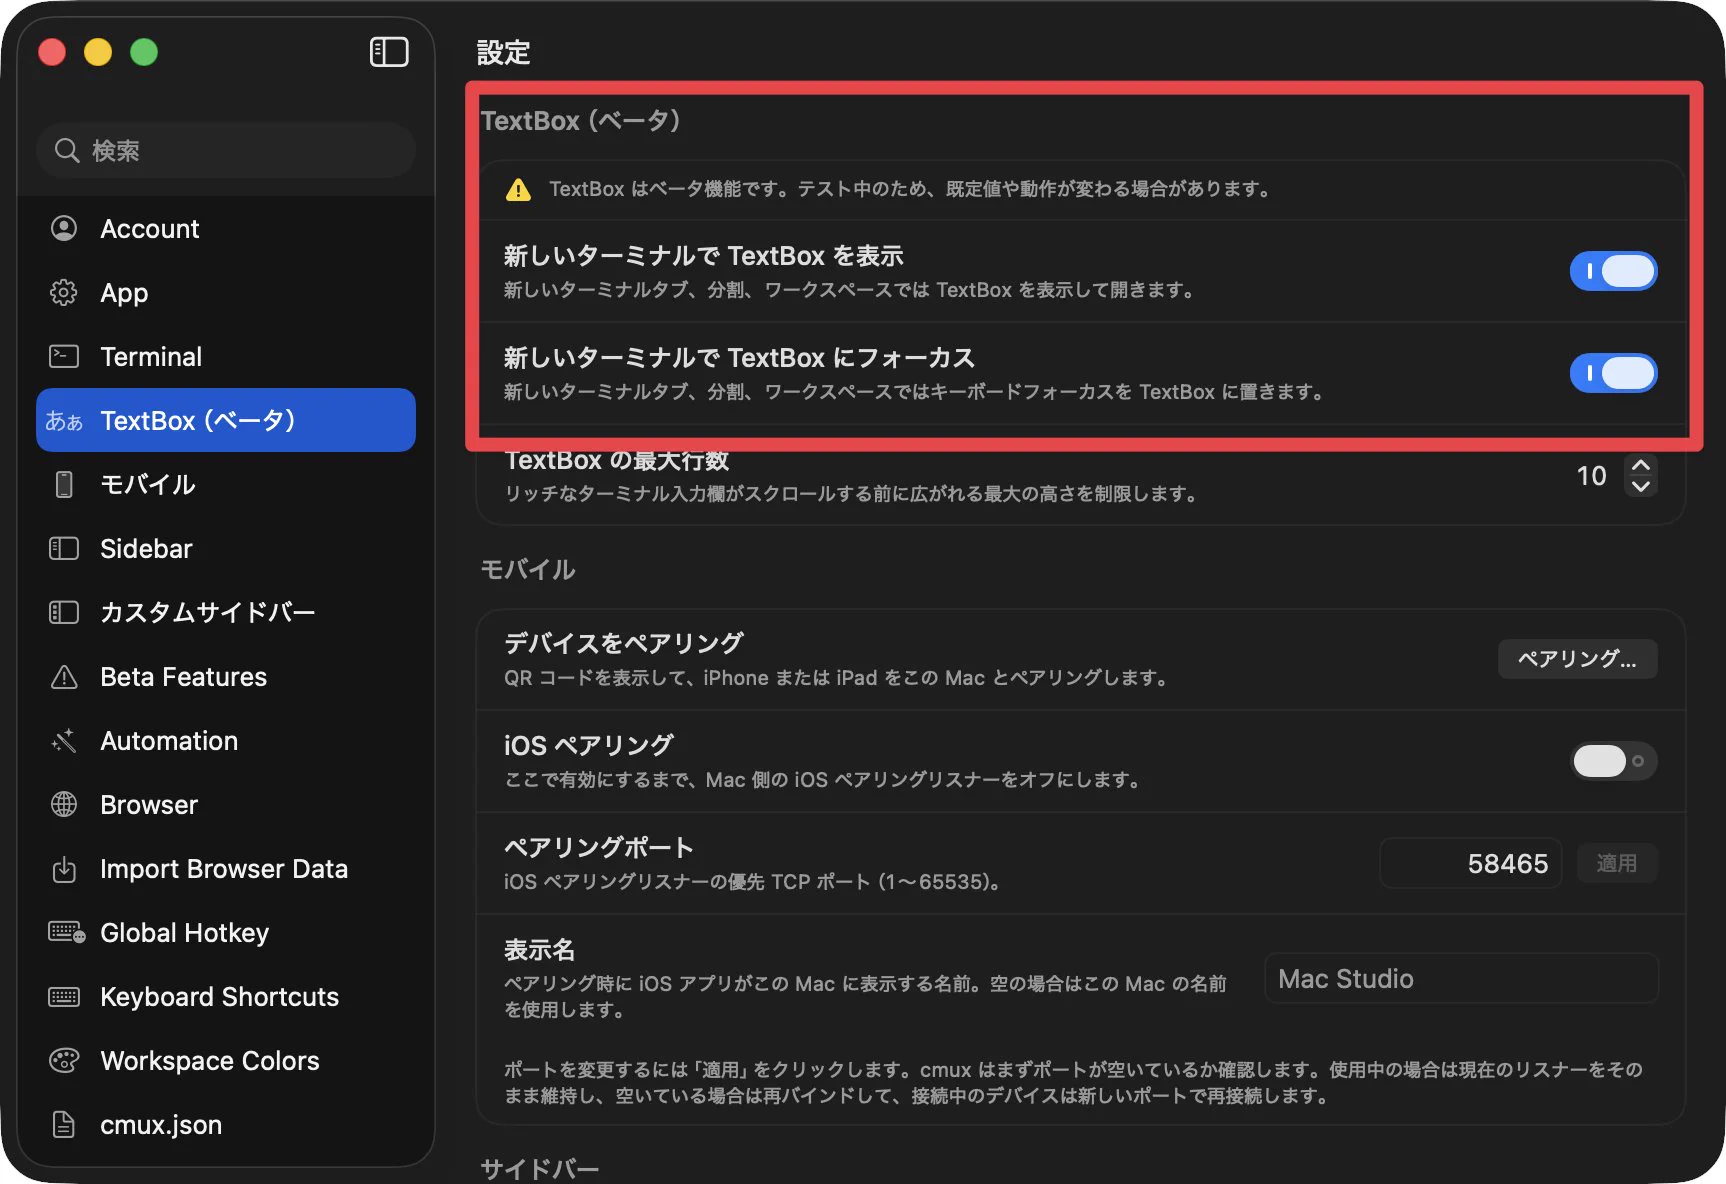Viewport: 1726px width, 1184px height.
Task: Toggle the sidebar panel icon
Action: [389, 52]
